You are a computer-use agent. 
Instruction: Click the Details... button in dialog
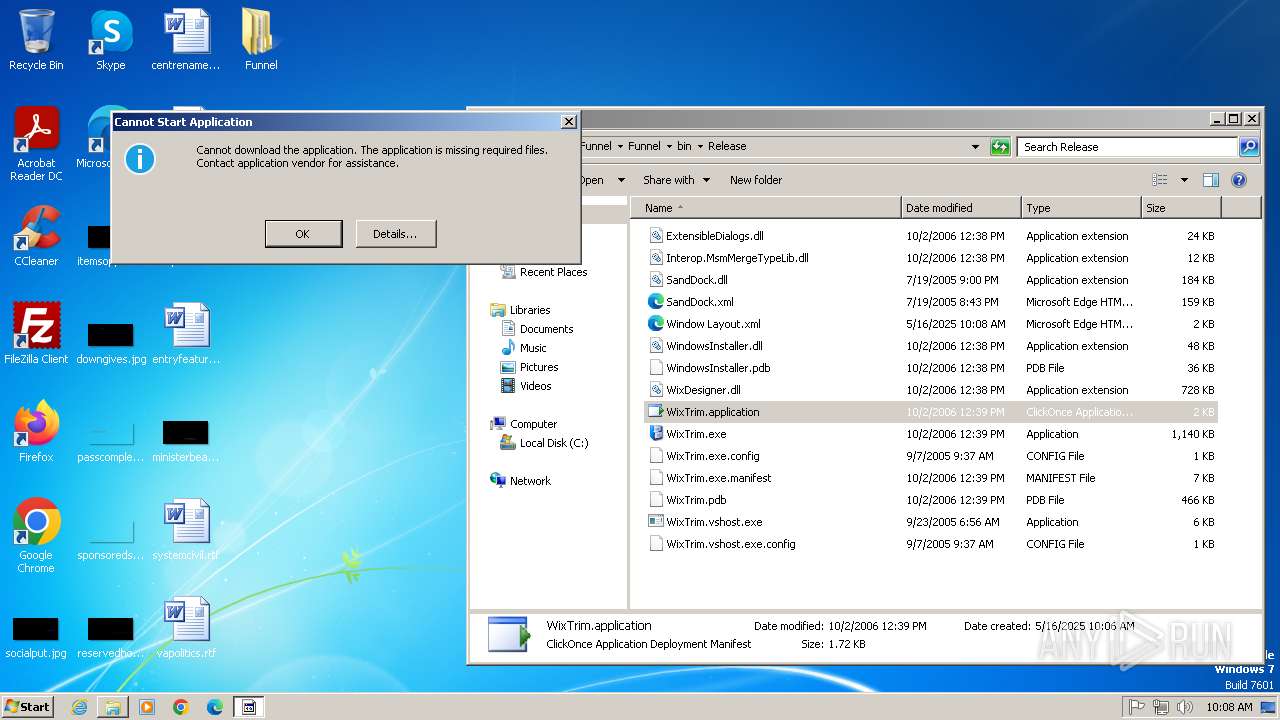click(x=395, y=234)
